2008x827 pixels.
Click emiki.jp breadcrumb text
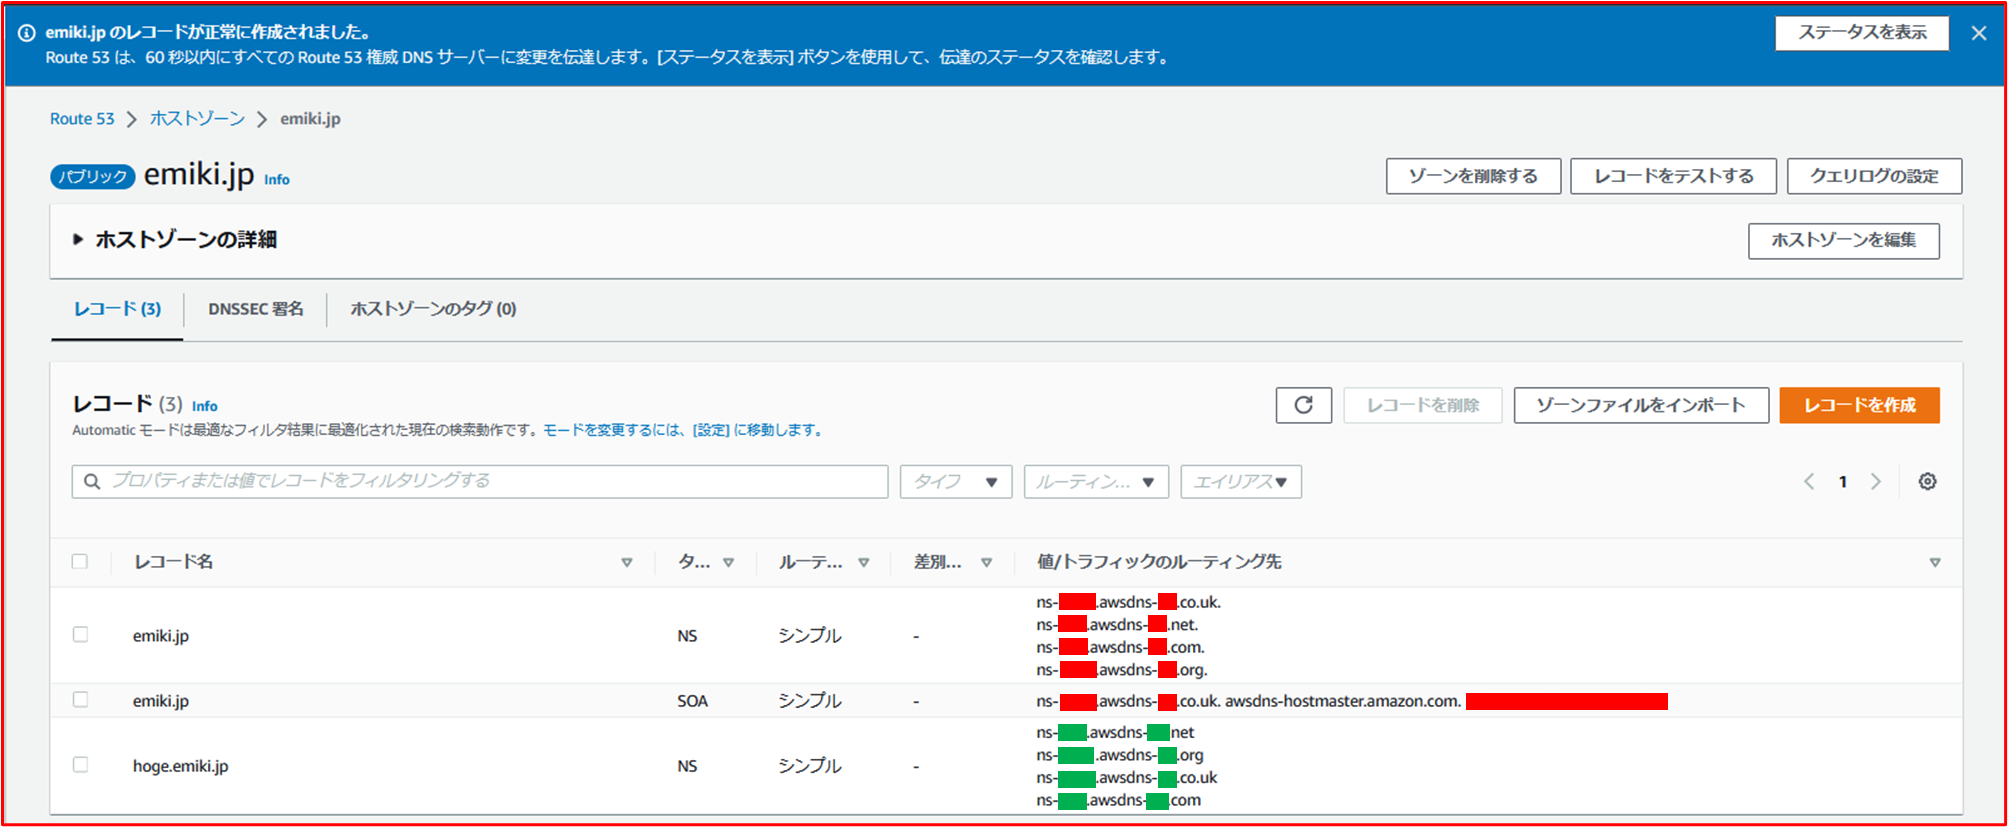pos(310,119)
